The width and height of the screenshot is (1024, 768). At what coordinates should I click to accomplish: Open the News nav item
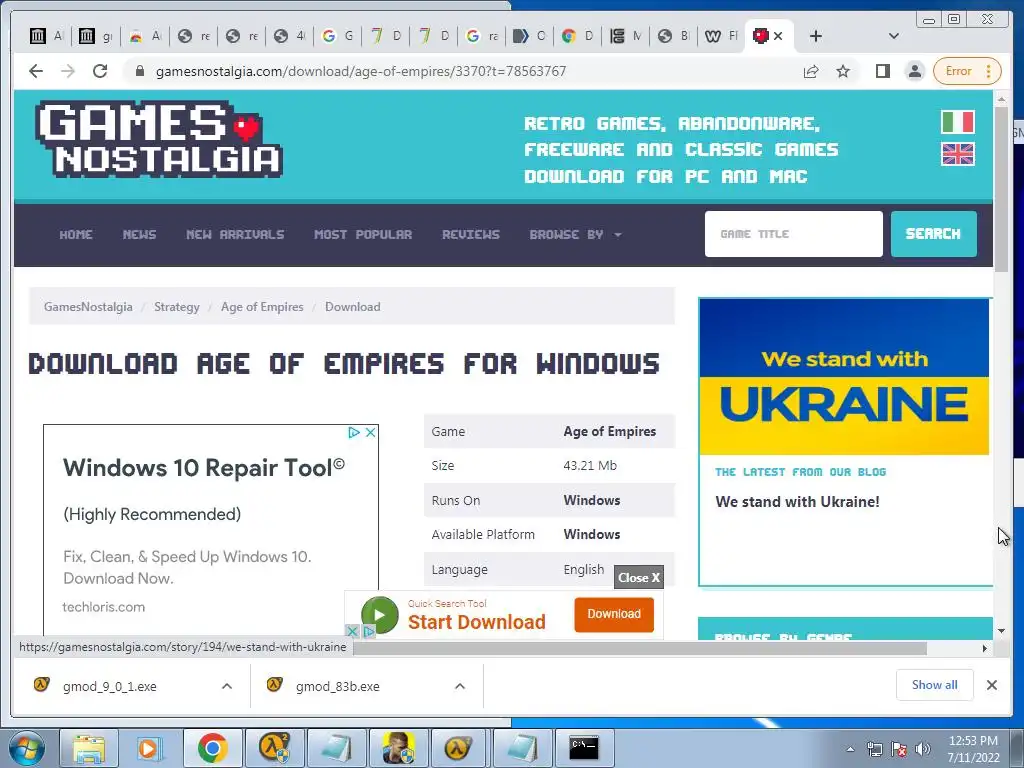tap(139, 234)
